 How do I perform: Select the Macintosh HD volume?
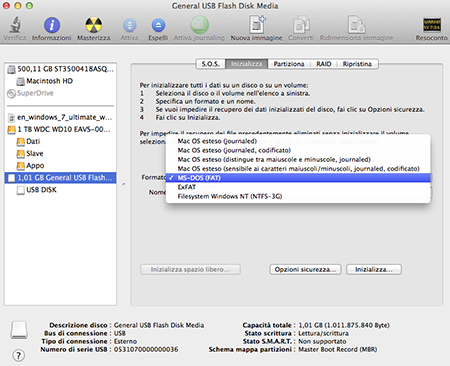coord(60,81)
